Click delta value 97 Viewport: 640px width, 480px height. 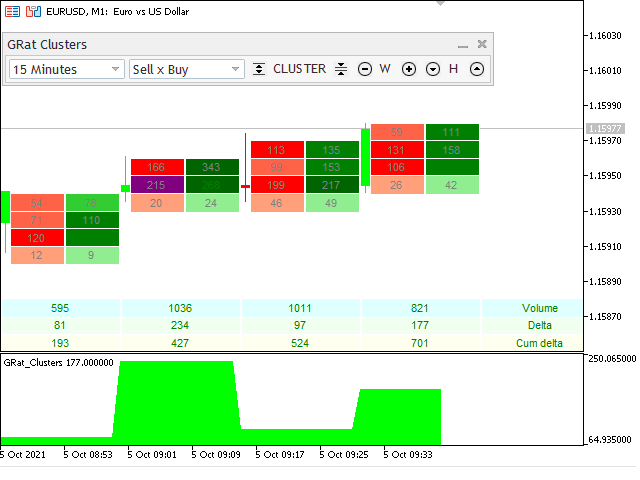[300, 325]
